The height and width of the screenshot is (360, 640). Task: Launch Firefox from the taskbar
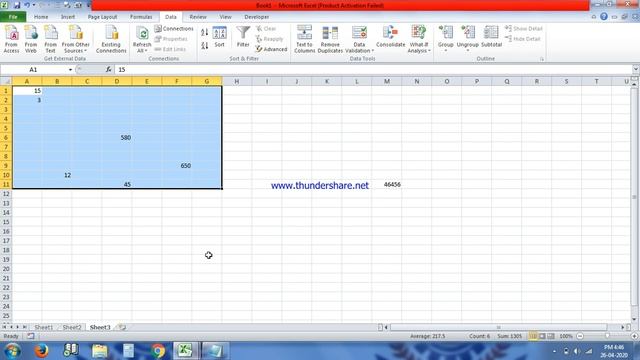point(41,351)
